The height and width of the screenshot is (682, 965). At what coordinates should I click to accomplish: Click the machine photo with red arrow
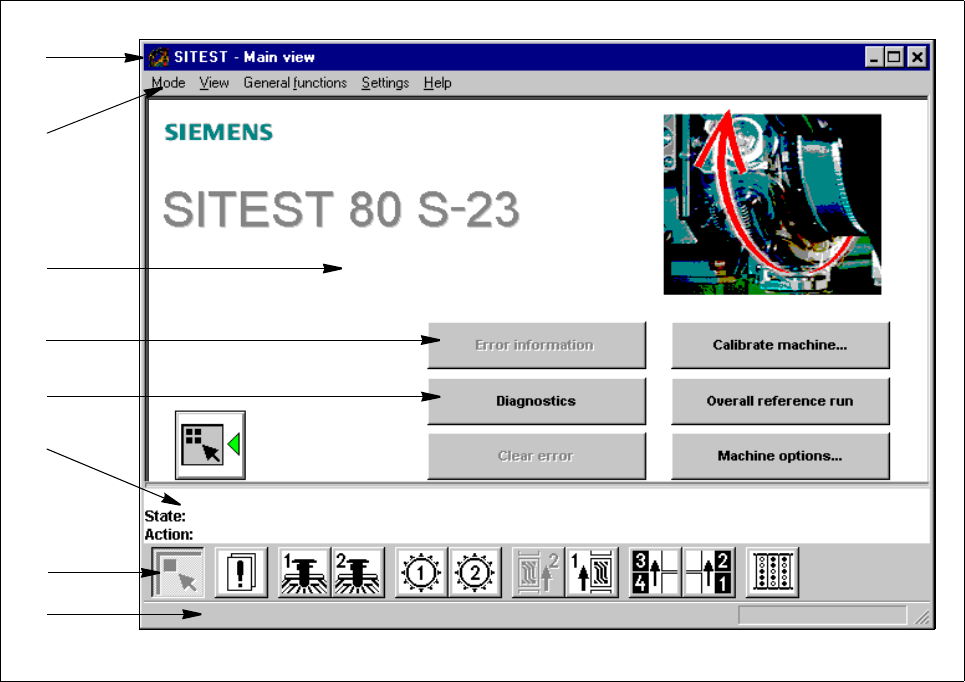coord(772,204)
